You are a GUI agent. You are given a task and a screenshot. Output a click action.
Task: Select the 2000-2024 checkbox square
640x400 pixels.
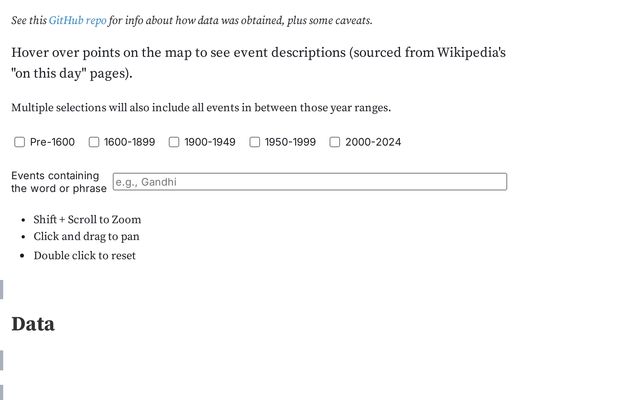coord(335,142)
